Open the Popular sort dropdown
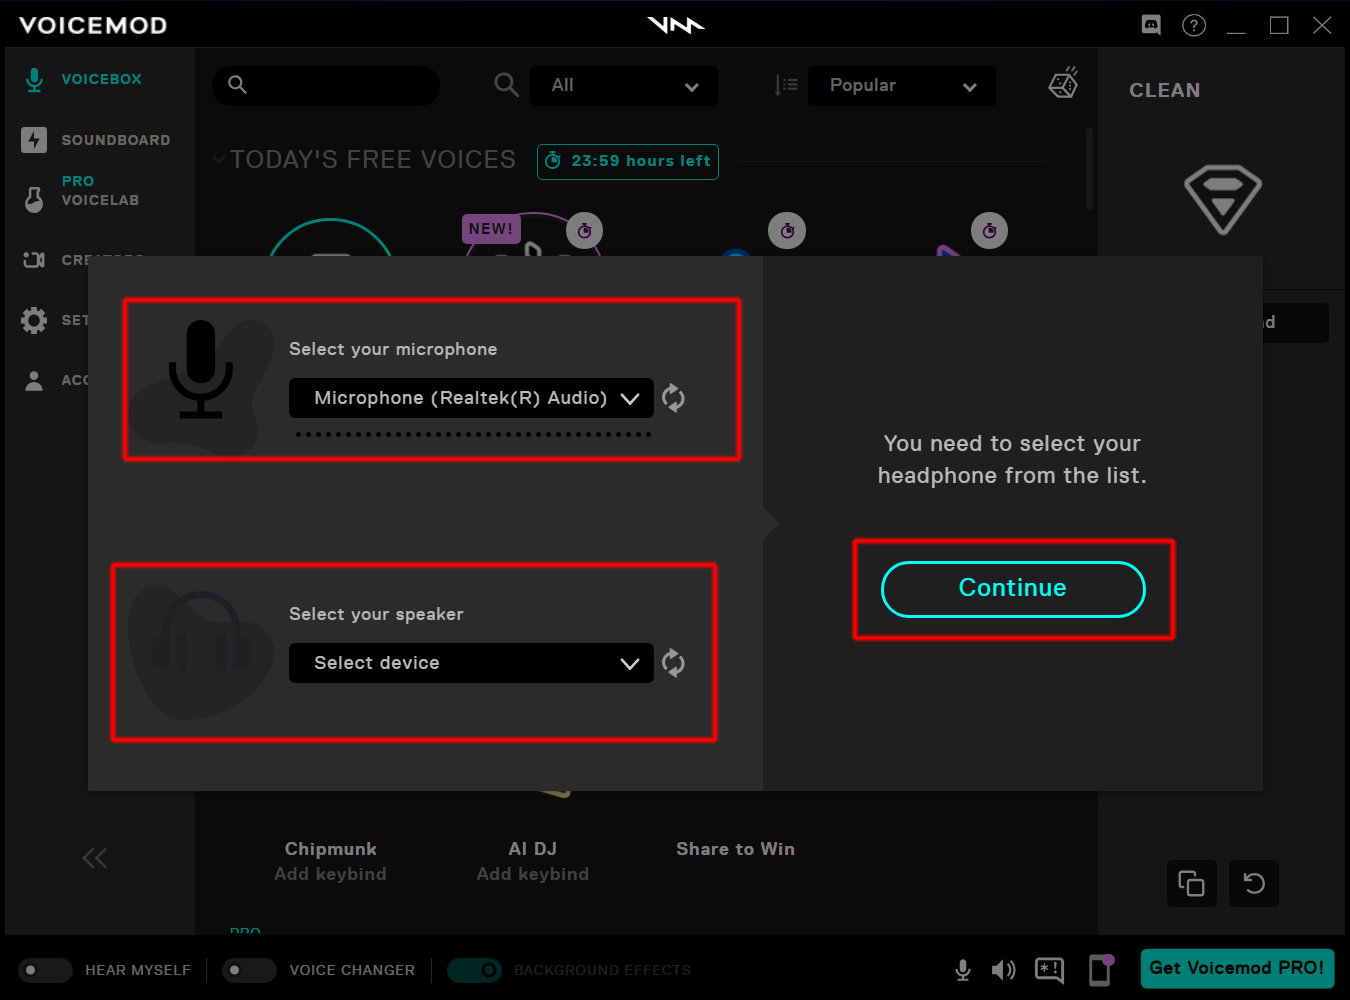This screenshot has width=1350, height=1000. 902,86
